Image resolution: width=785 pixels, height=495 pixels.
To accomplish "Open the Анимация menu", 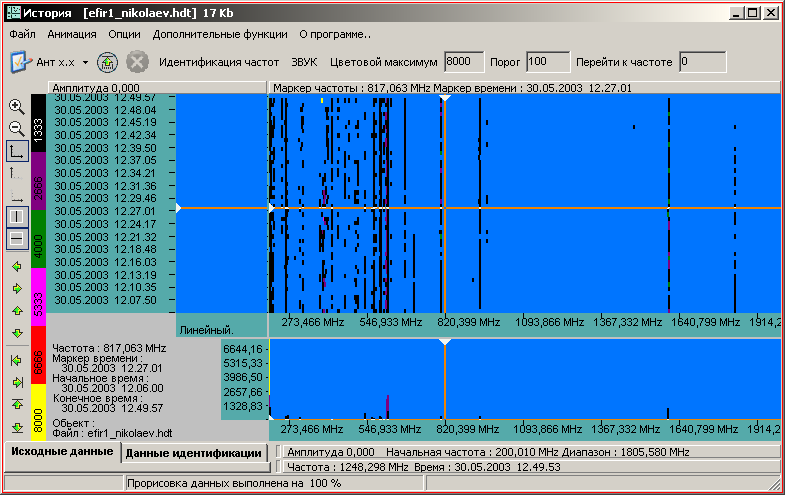I will pos(72,34).
